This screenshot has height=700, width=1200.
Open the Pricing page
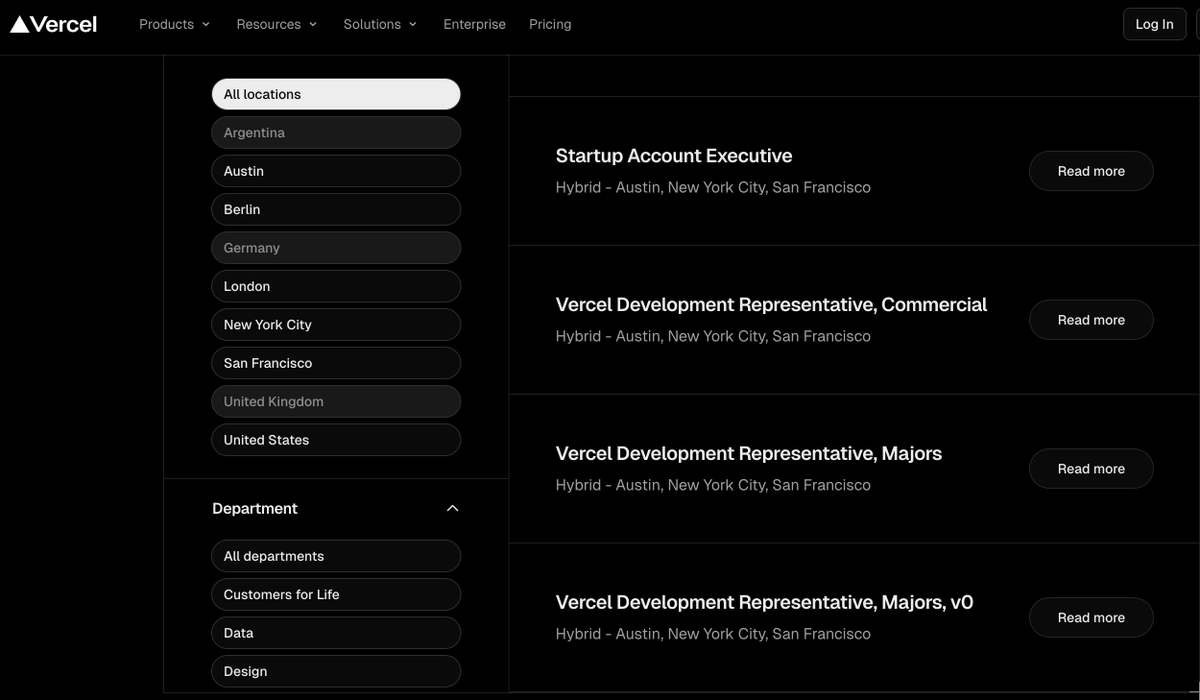[x=550, y=24]
